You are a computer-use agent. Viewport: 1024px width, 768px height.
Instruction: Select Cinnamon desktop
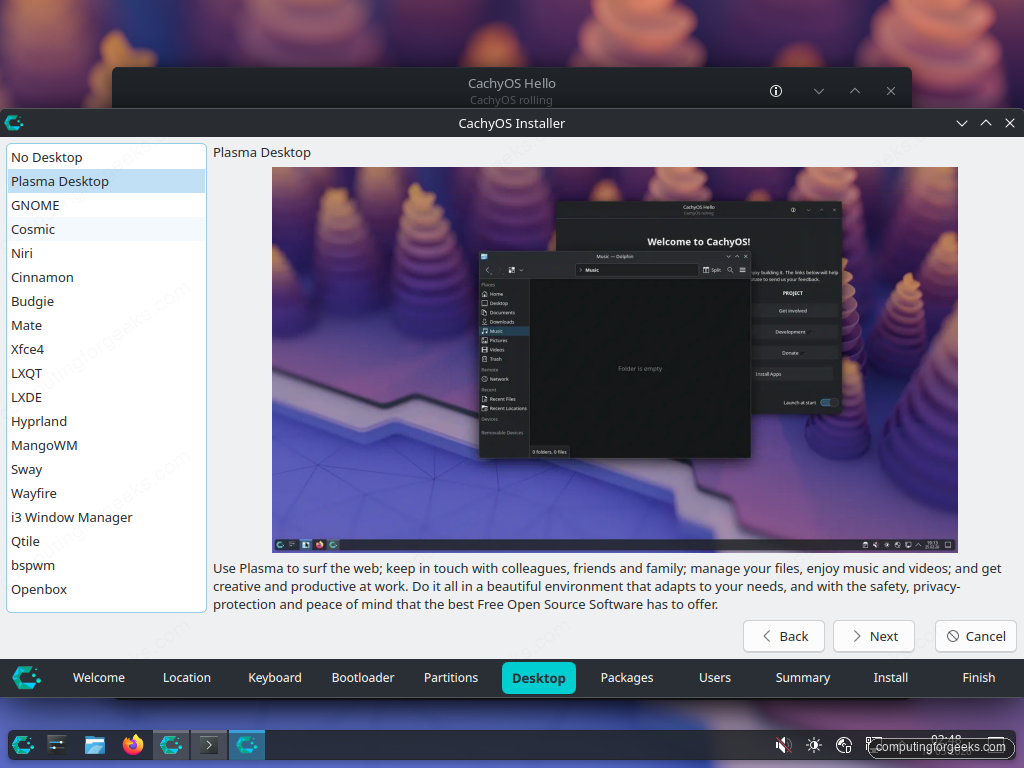[x=106, y=278]
